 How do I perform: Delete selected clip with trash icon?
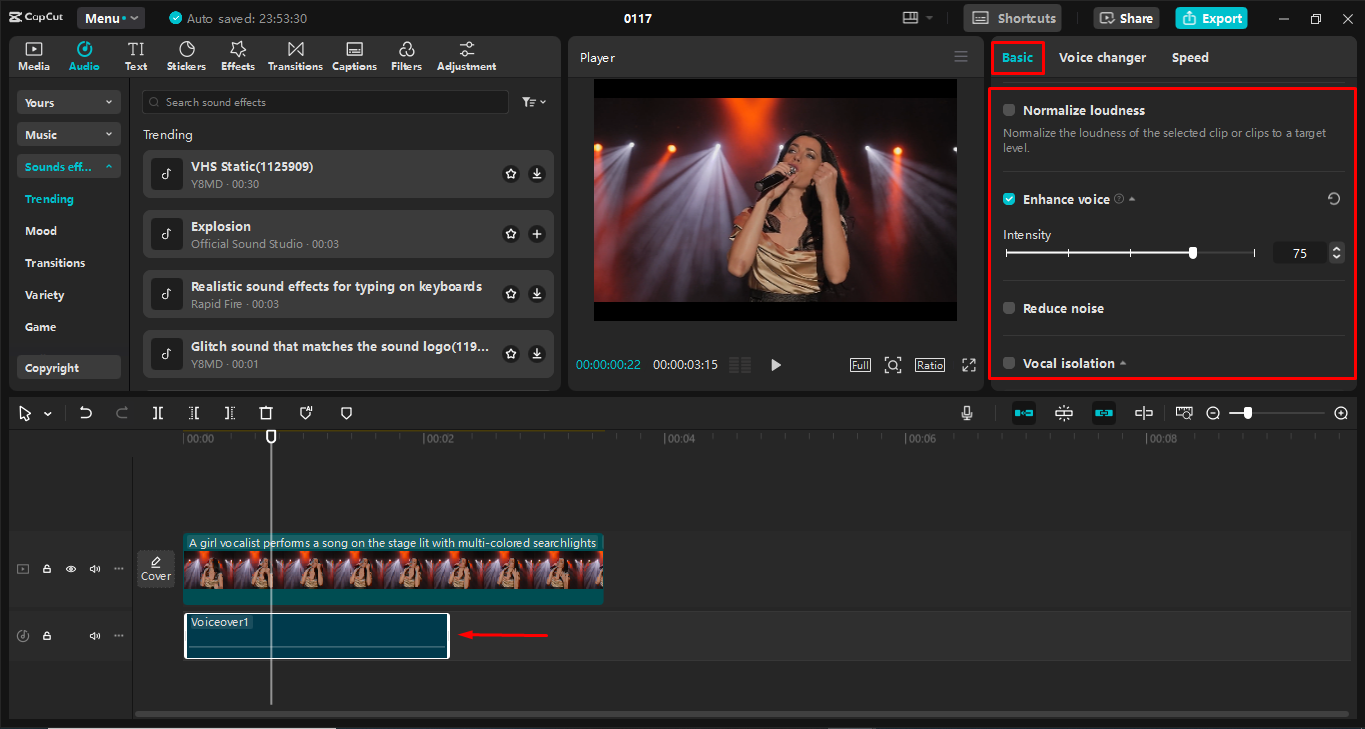click(x=266, y=413)
